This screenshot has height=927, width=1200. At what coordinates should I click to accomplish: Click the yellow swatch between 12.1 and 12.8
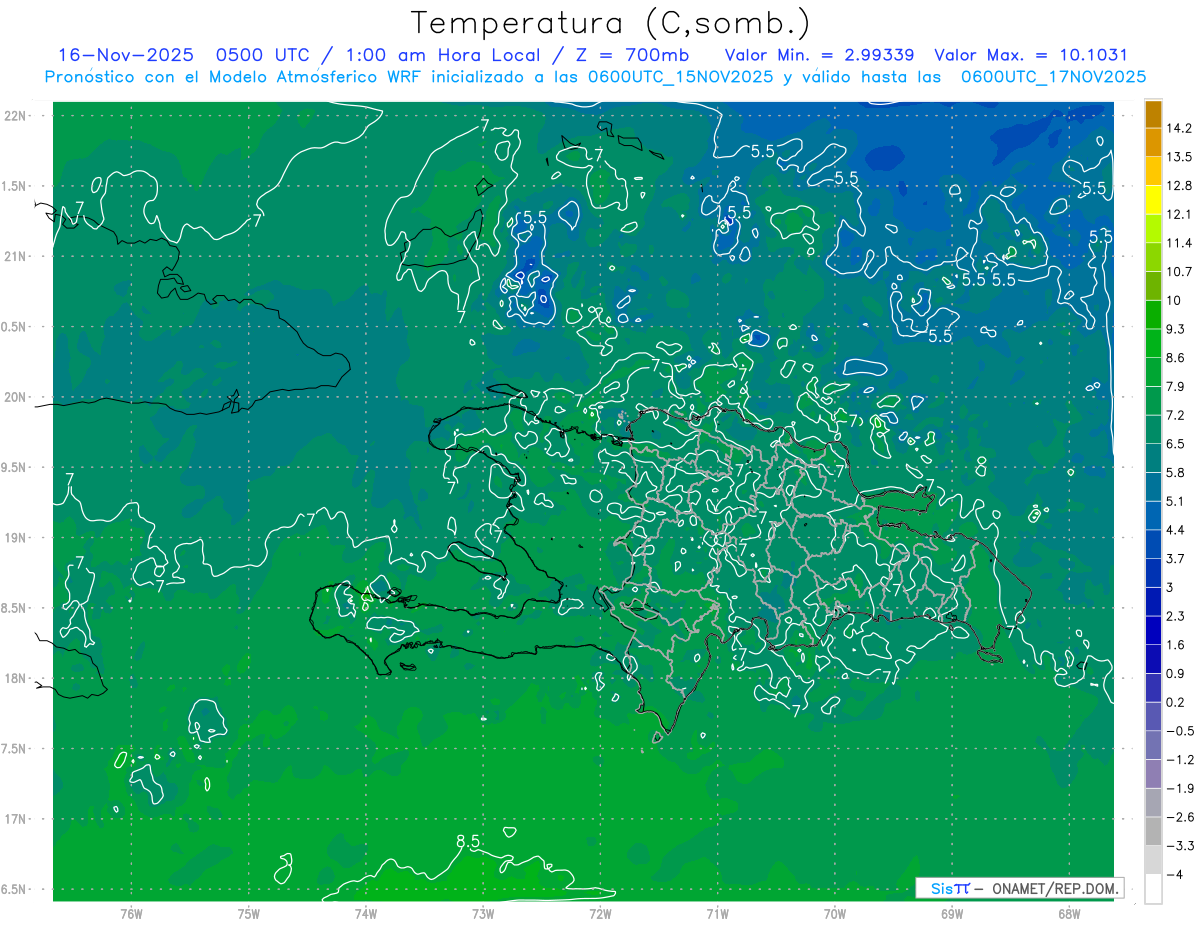coord(1153,199)
